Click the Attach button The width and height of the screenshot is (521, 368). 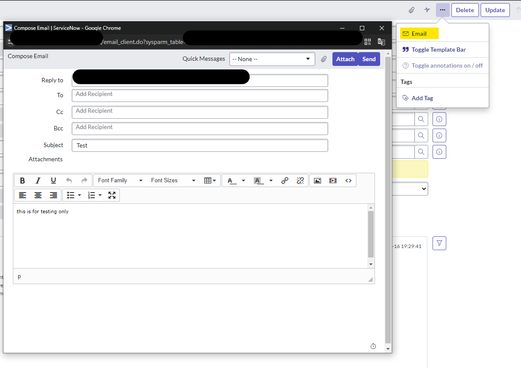[345, 59]
